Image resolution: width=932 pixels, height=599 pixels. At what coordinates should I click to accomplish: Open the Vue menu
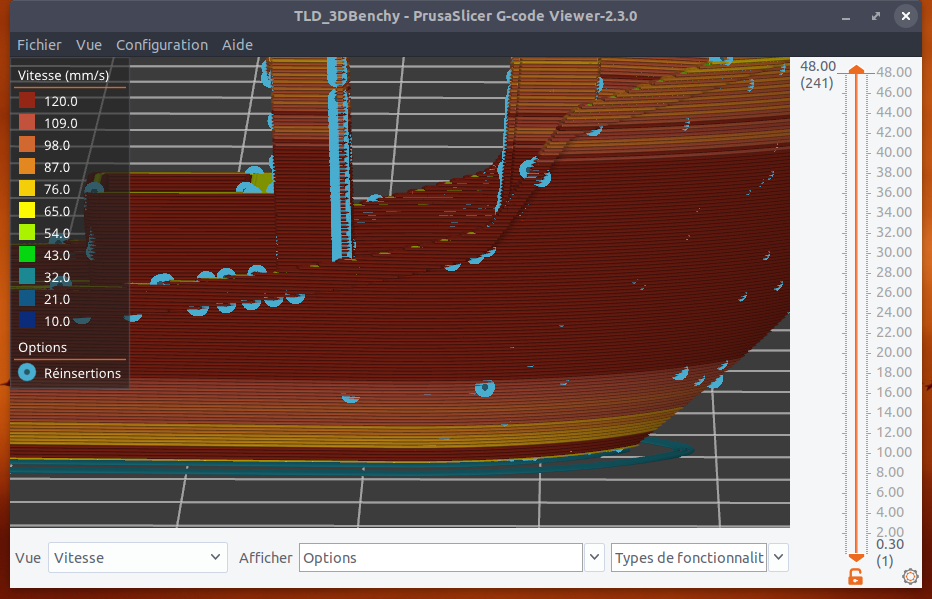[89, 45]
